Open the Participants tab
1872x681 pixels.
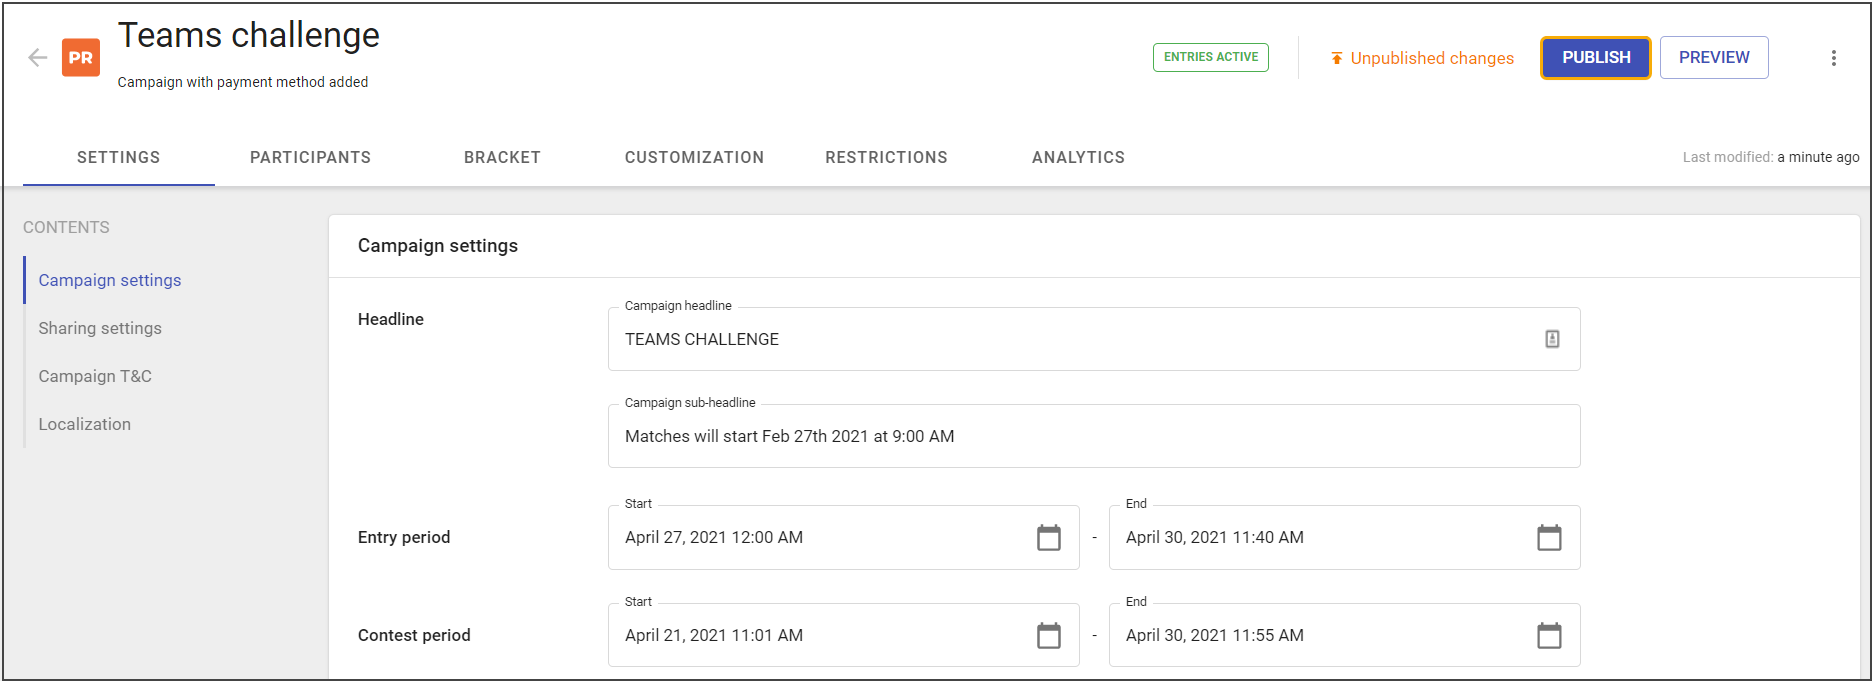(310, 157)
